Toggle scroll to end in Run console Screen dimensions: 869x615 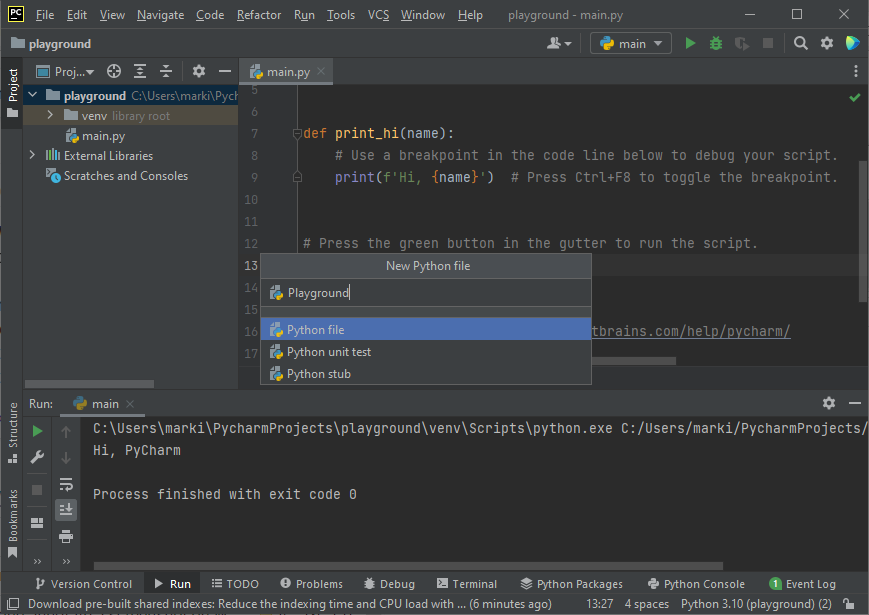[66, 510]
